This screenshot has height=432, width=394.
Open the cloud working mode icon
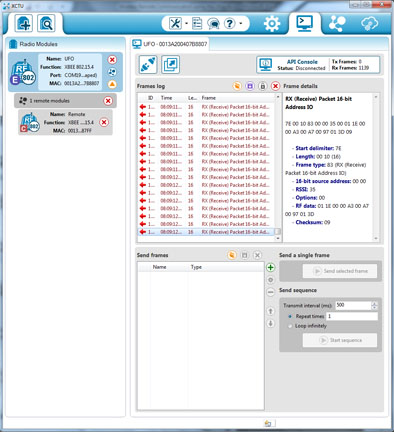369,24
